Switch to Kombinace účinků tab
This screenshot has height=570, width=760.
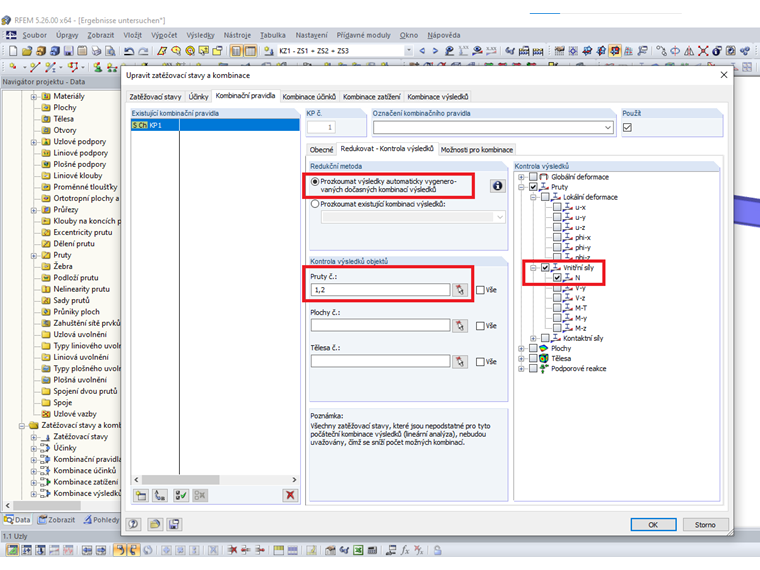[x=309, y=97]
